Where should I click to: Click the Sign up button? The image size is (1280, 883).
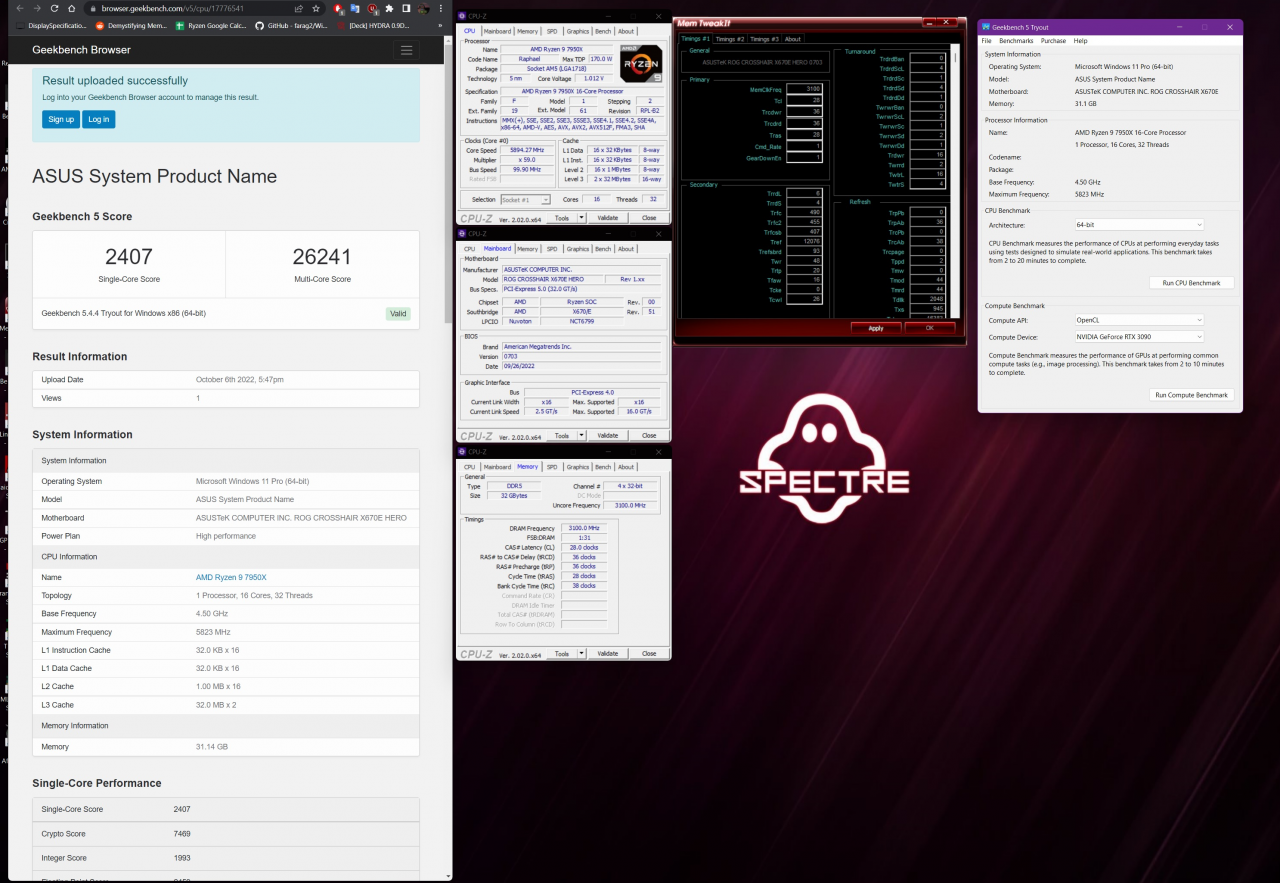click(x=61, y=119)
